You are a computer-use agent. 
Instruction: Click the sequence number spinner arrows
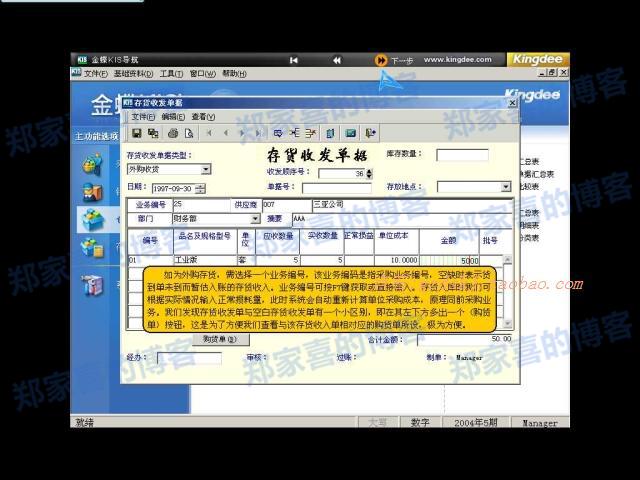369,174
